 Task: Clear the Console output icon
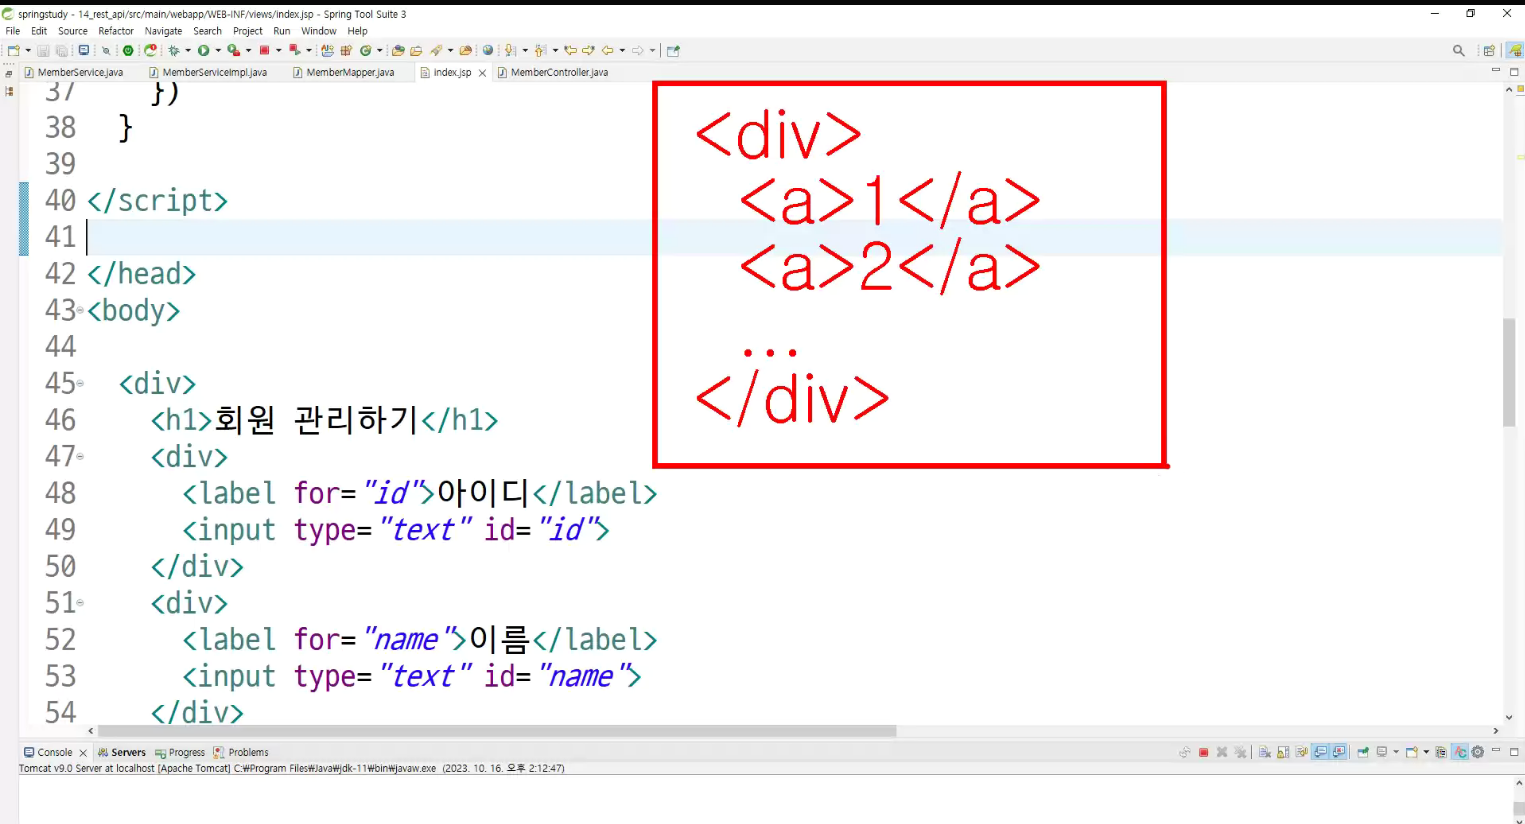click(1265, 752)
